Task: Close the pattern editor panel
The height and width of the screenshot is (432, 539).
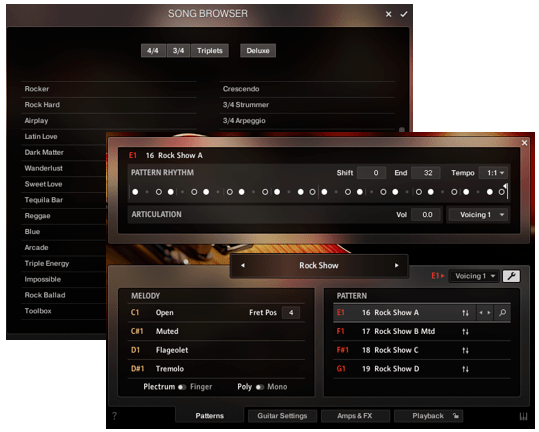Action: tap(524, 143)
